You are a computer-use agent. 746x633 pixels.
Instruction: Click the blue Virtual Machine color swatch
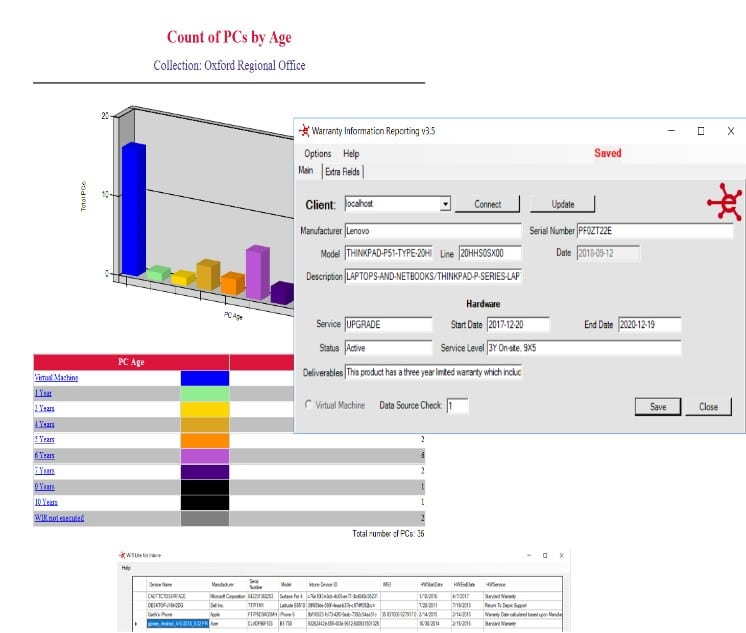pyautogui.click(x=205, y=378)
